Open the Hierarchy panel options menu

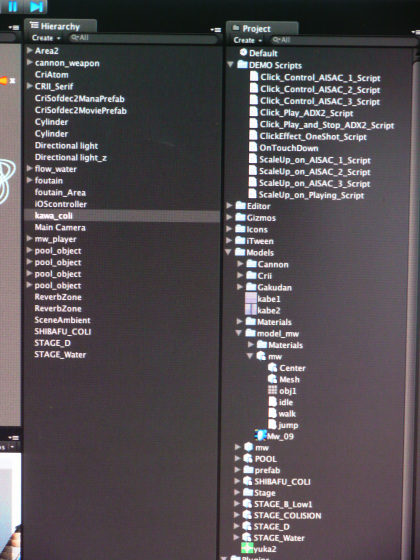pyautogui.click(x=215, y=30)
